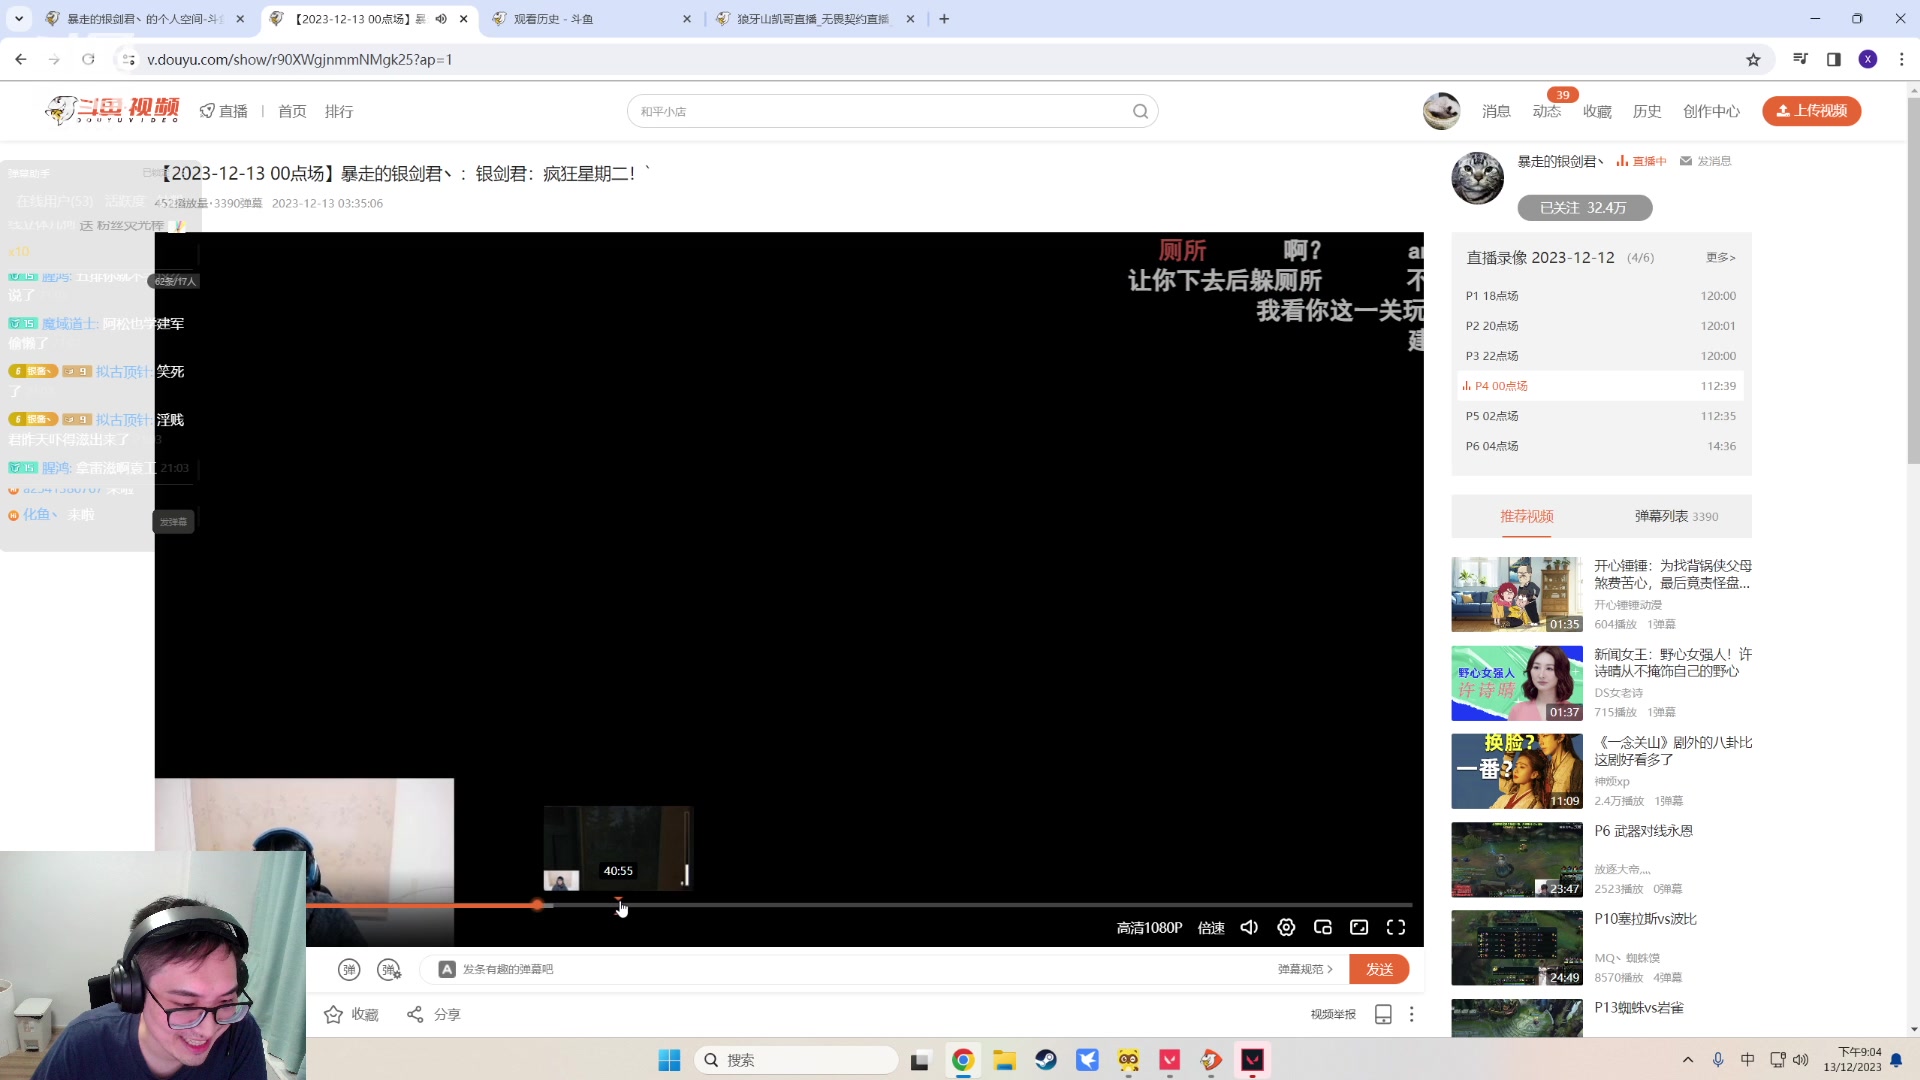Mute the video volume
The width and height of the screenshot is (1920, 1080).
pos(1249,927)
